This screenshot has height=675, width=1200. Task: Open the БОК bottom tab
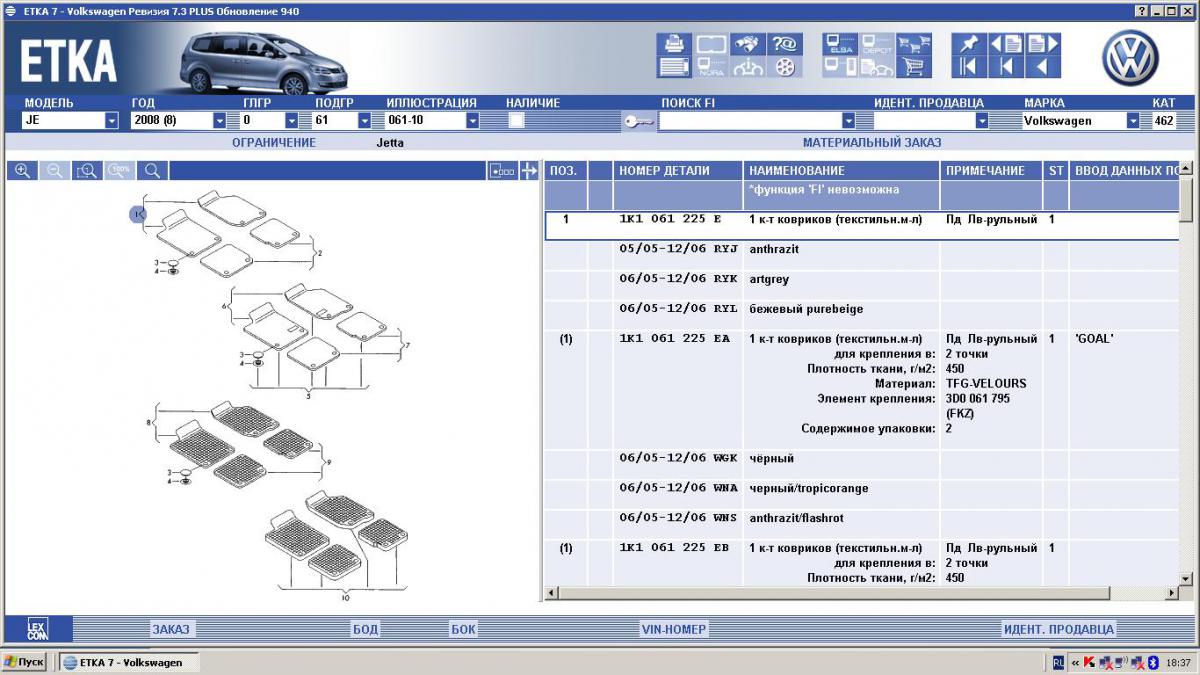coord(463,630)
